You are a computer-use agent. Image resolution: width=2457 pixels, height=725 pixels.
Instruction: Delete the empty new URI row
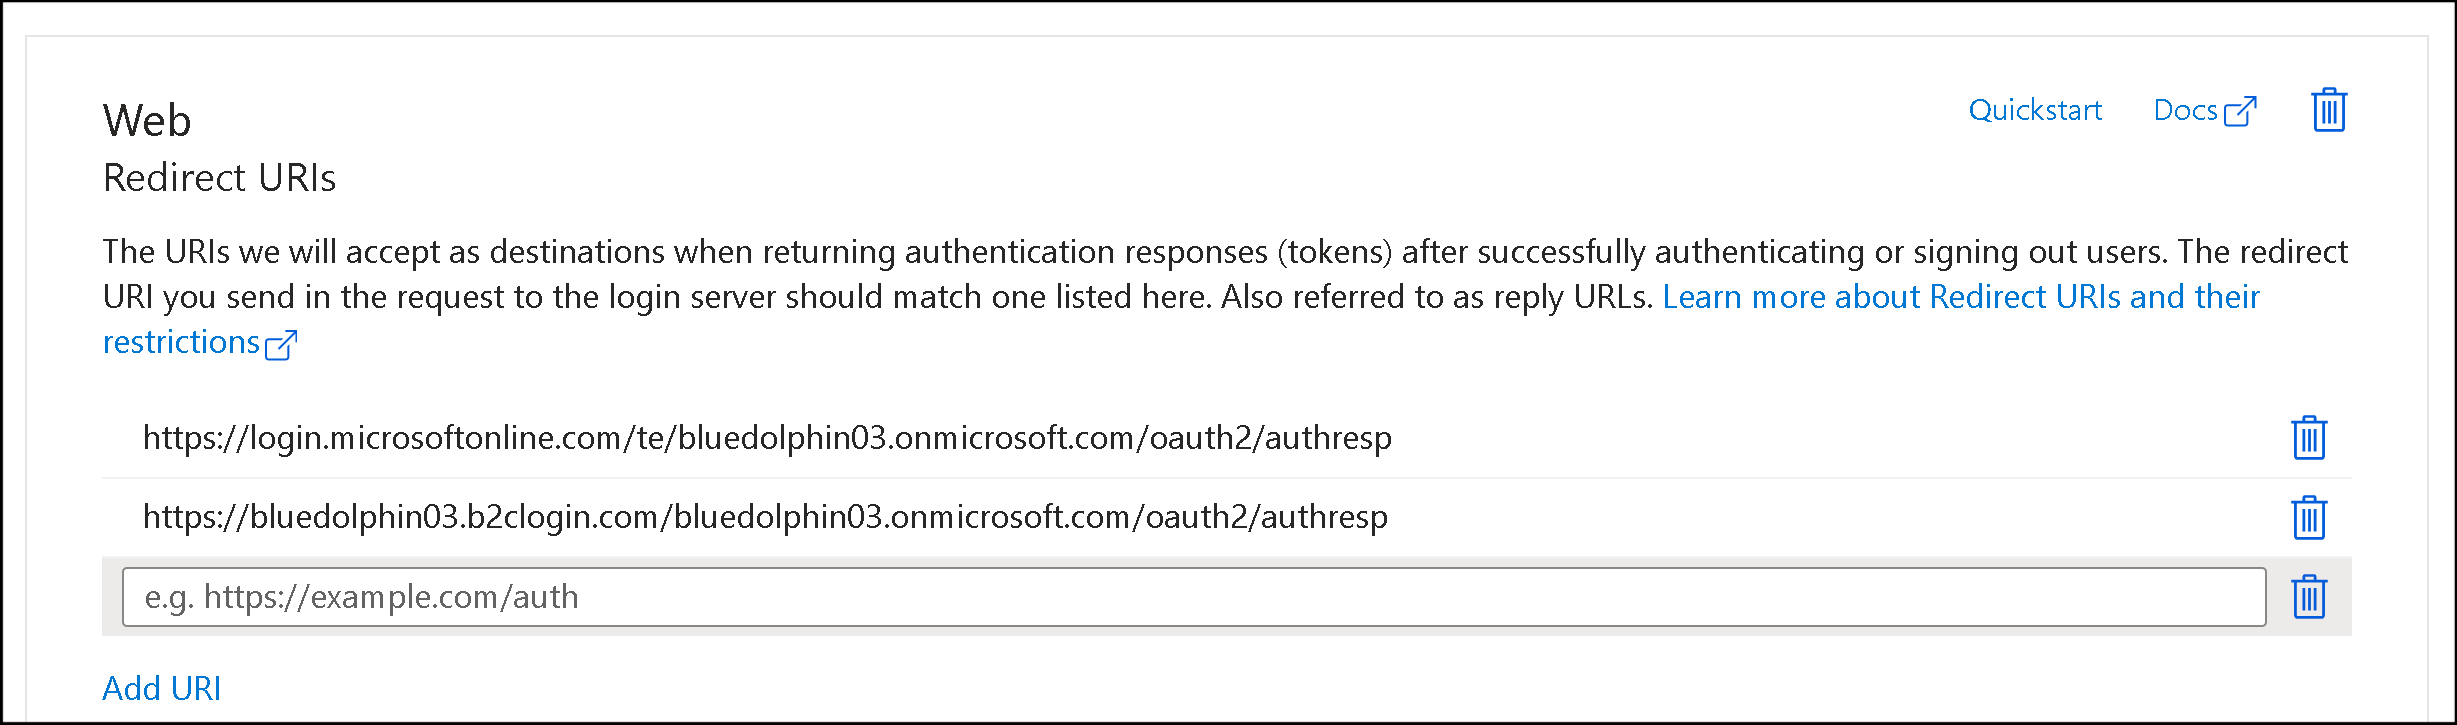(x=2309, y=597)
